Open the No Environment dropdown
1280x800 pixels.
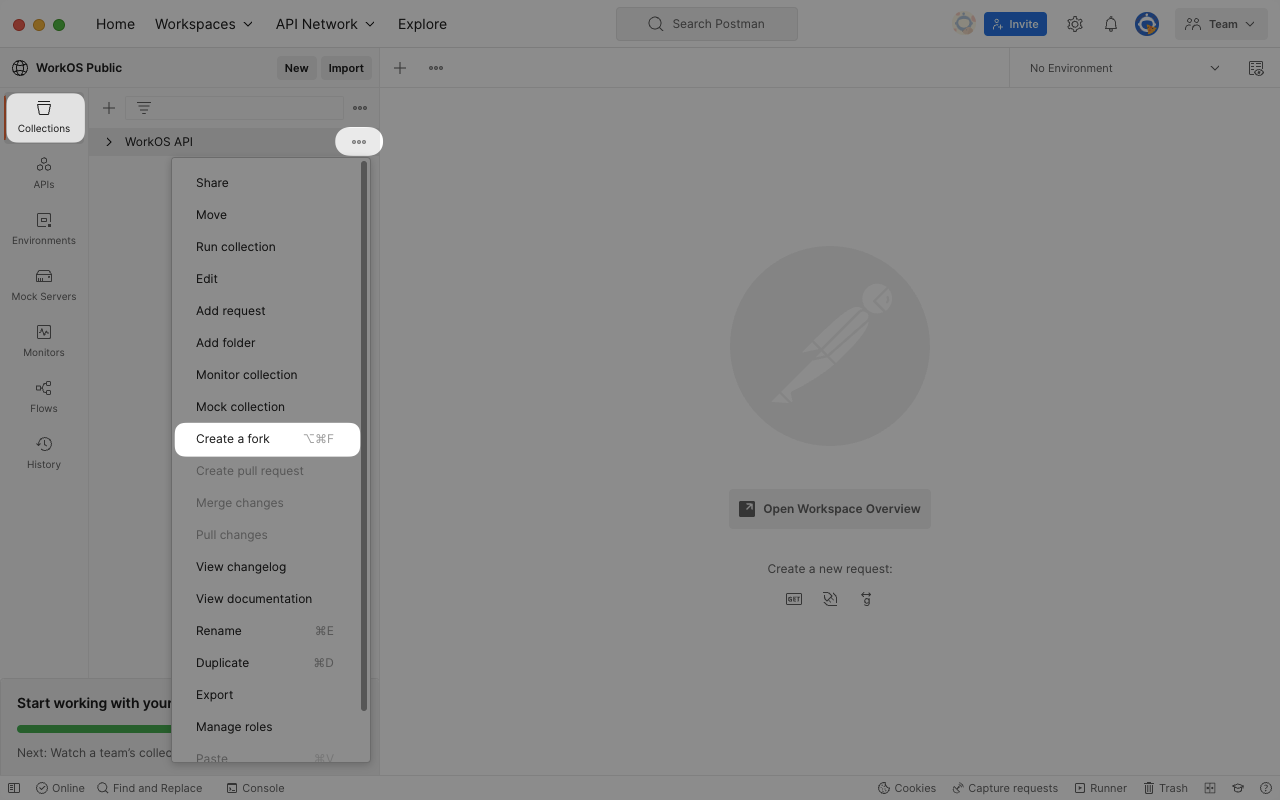[x=1124, y=68]
